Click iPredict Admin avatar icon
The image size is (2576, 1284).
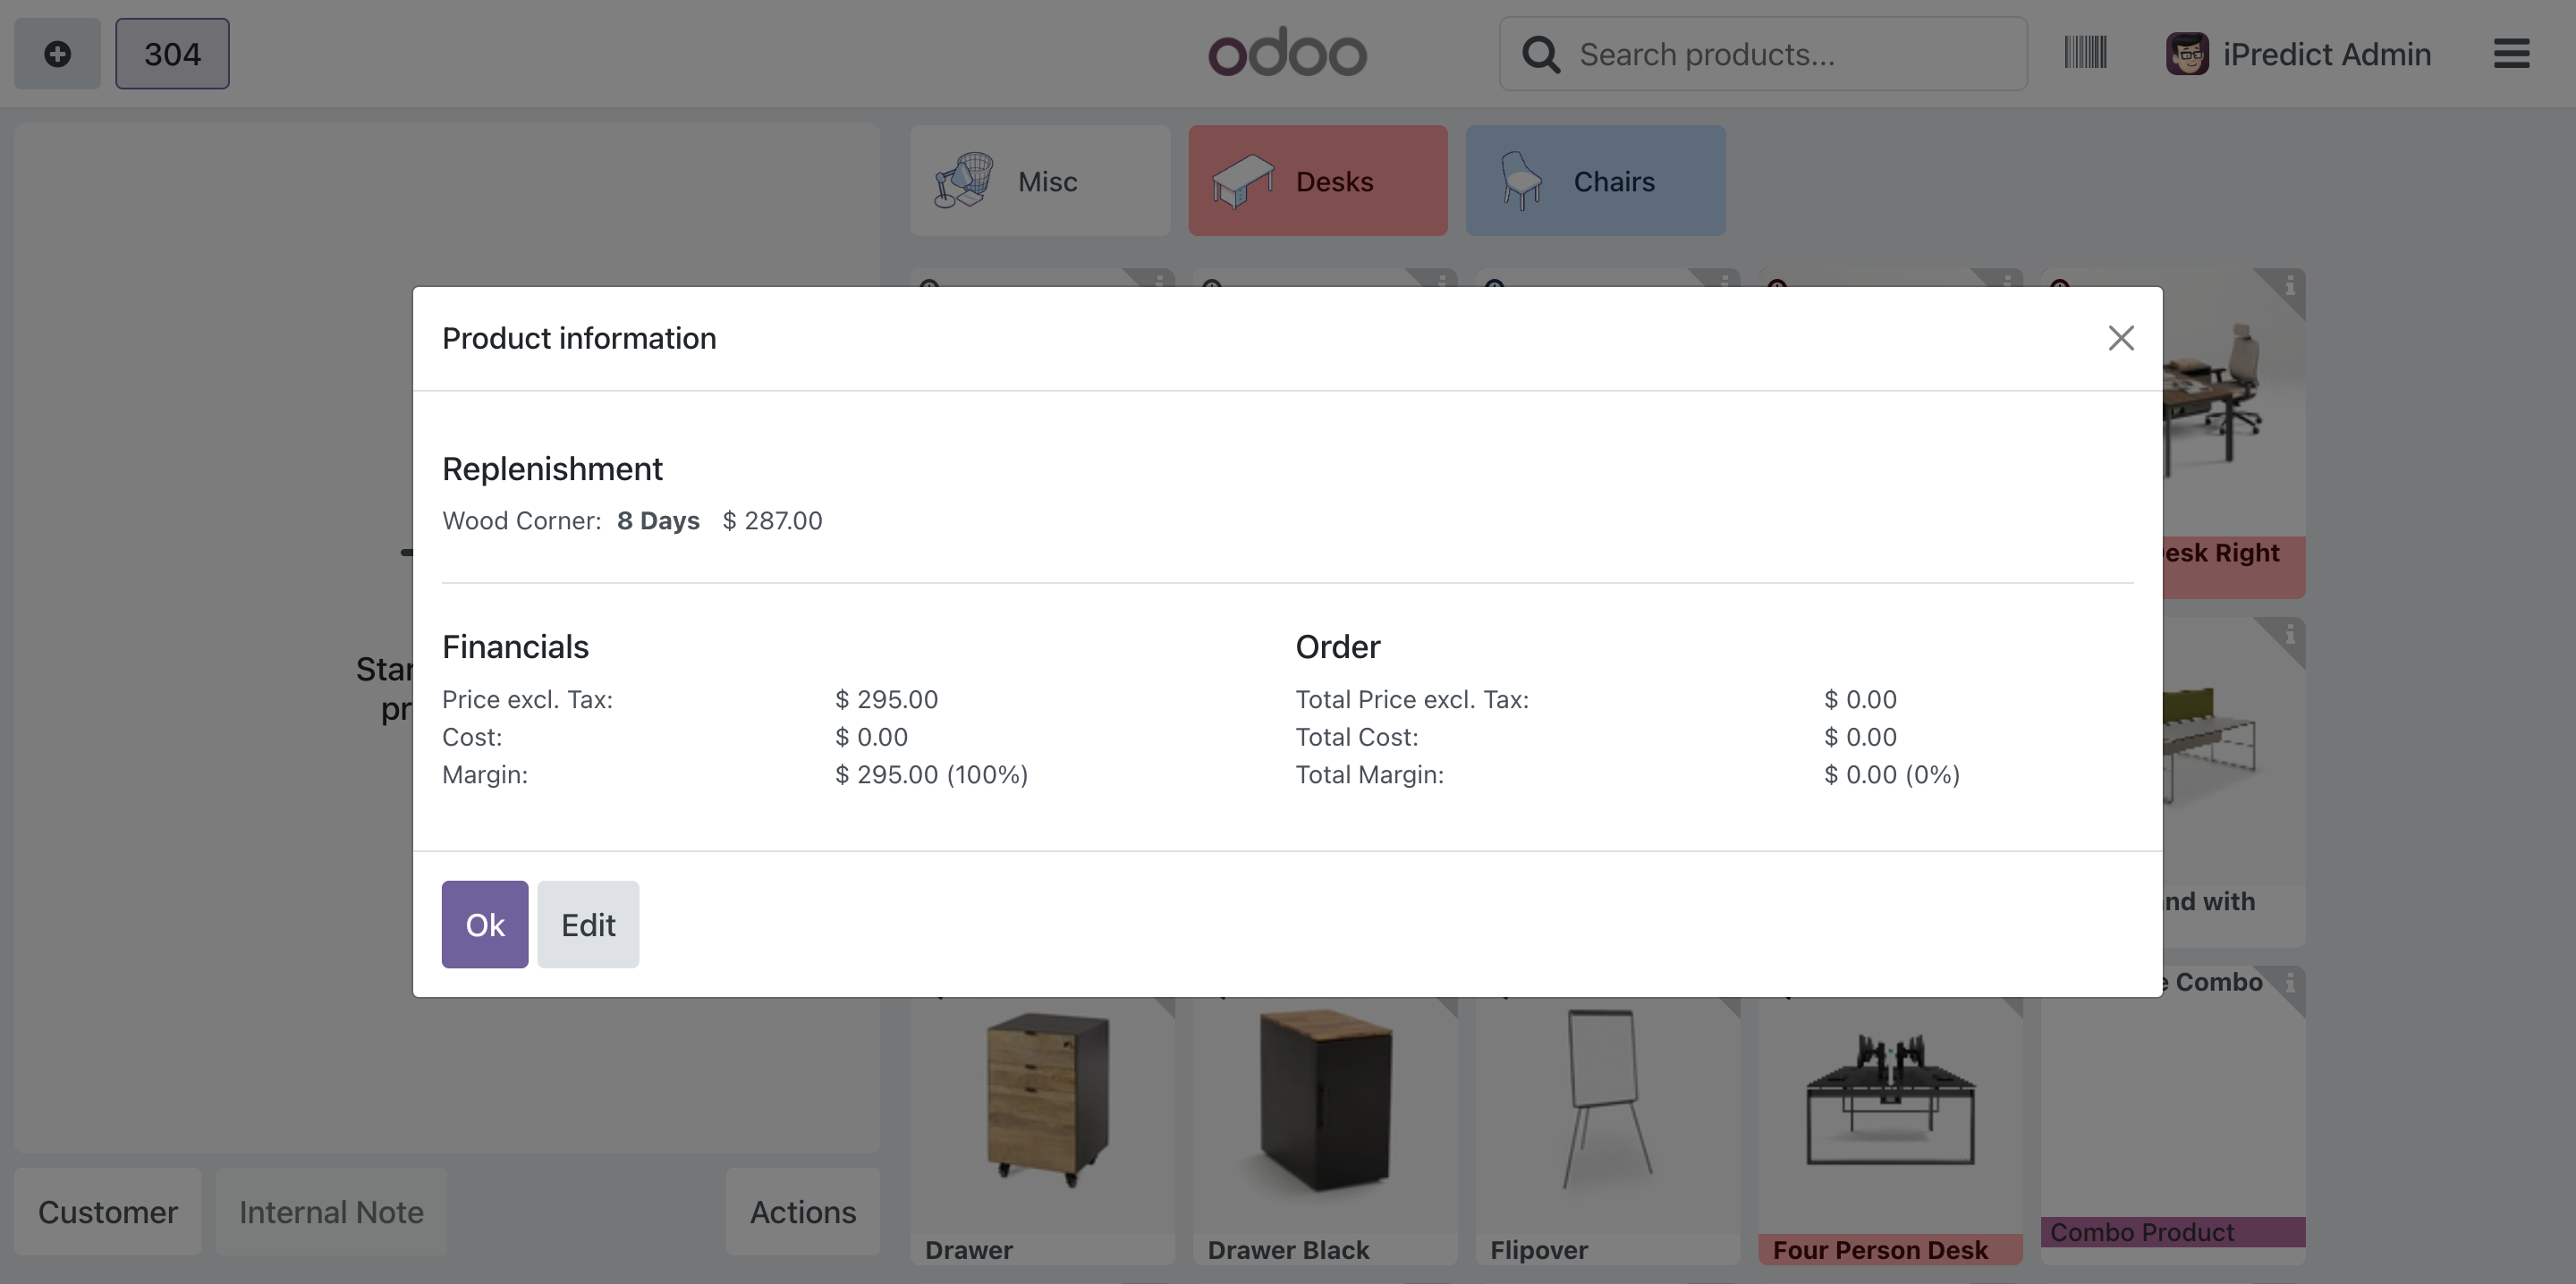2186,54
